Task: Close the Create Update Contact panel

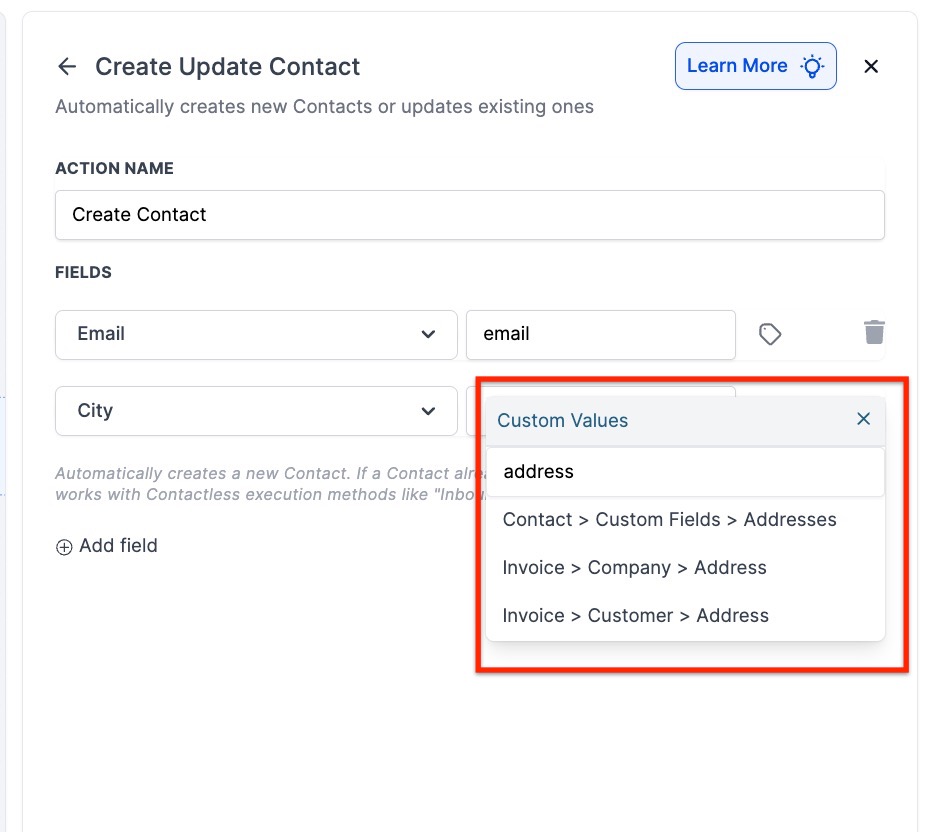Action: pos(871,66)
